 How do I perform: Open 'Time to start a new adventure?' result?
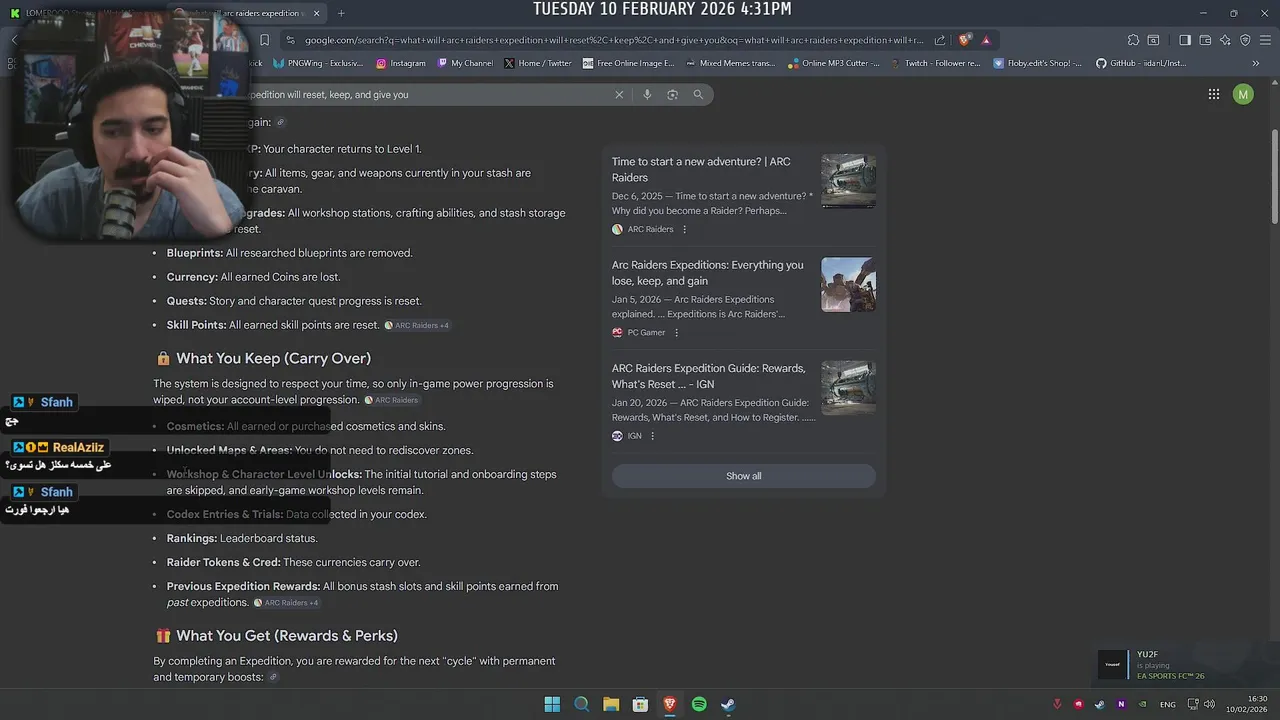click(701, 169)
